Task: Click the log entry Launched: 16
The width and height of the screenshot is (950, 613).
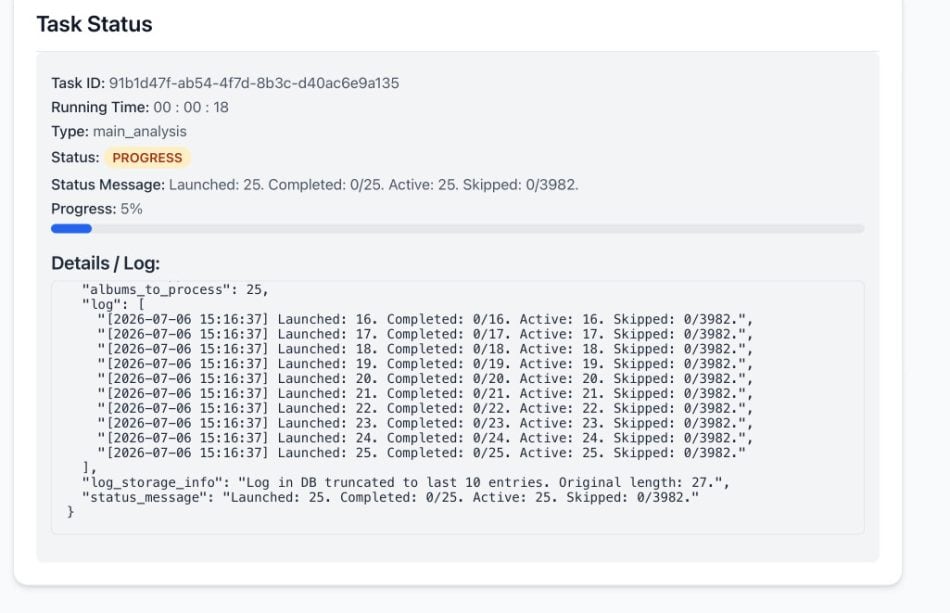Action: (x=425, y=319)
